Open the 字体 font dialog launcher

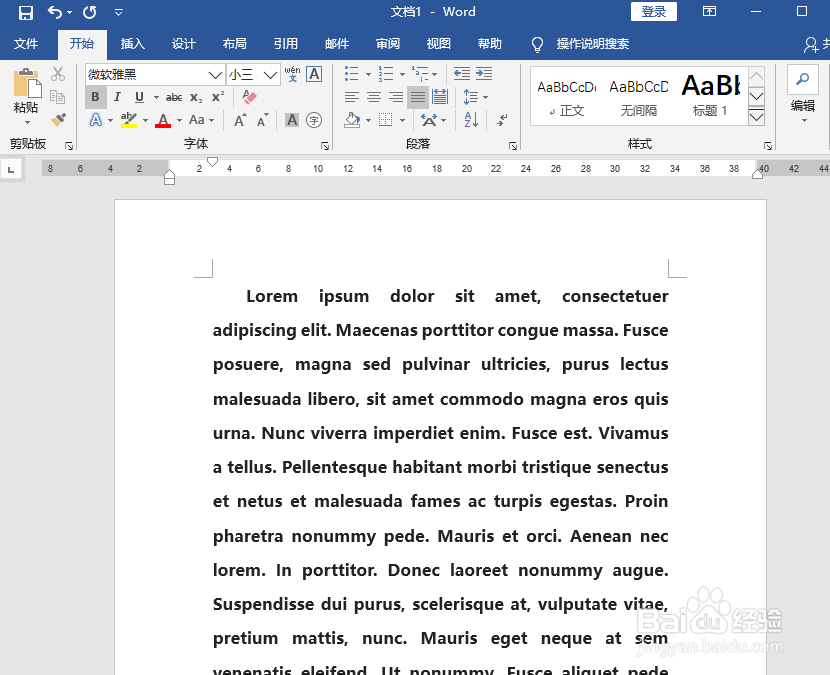coord(325,146)
